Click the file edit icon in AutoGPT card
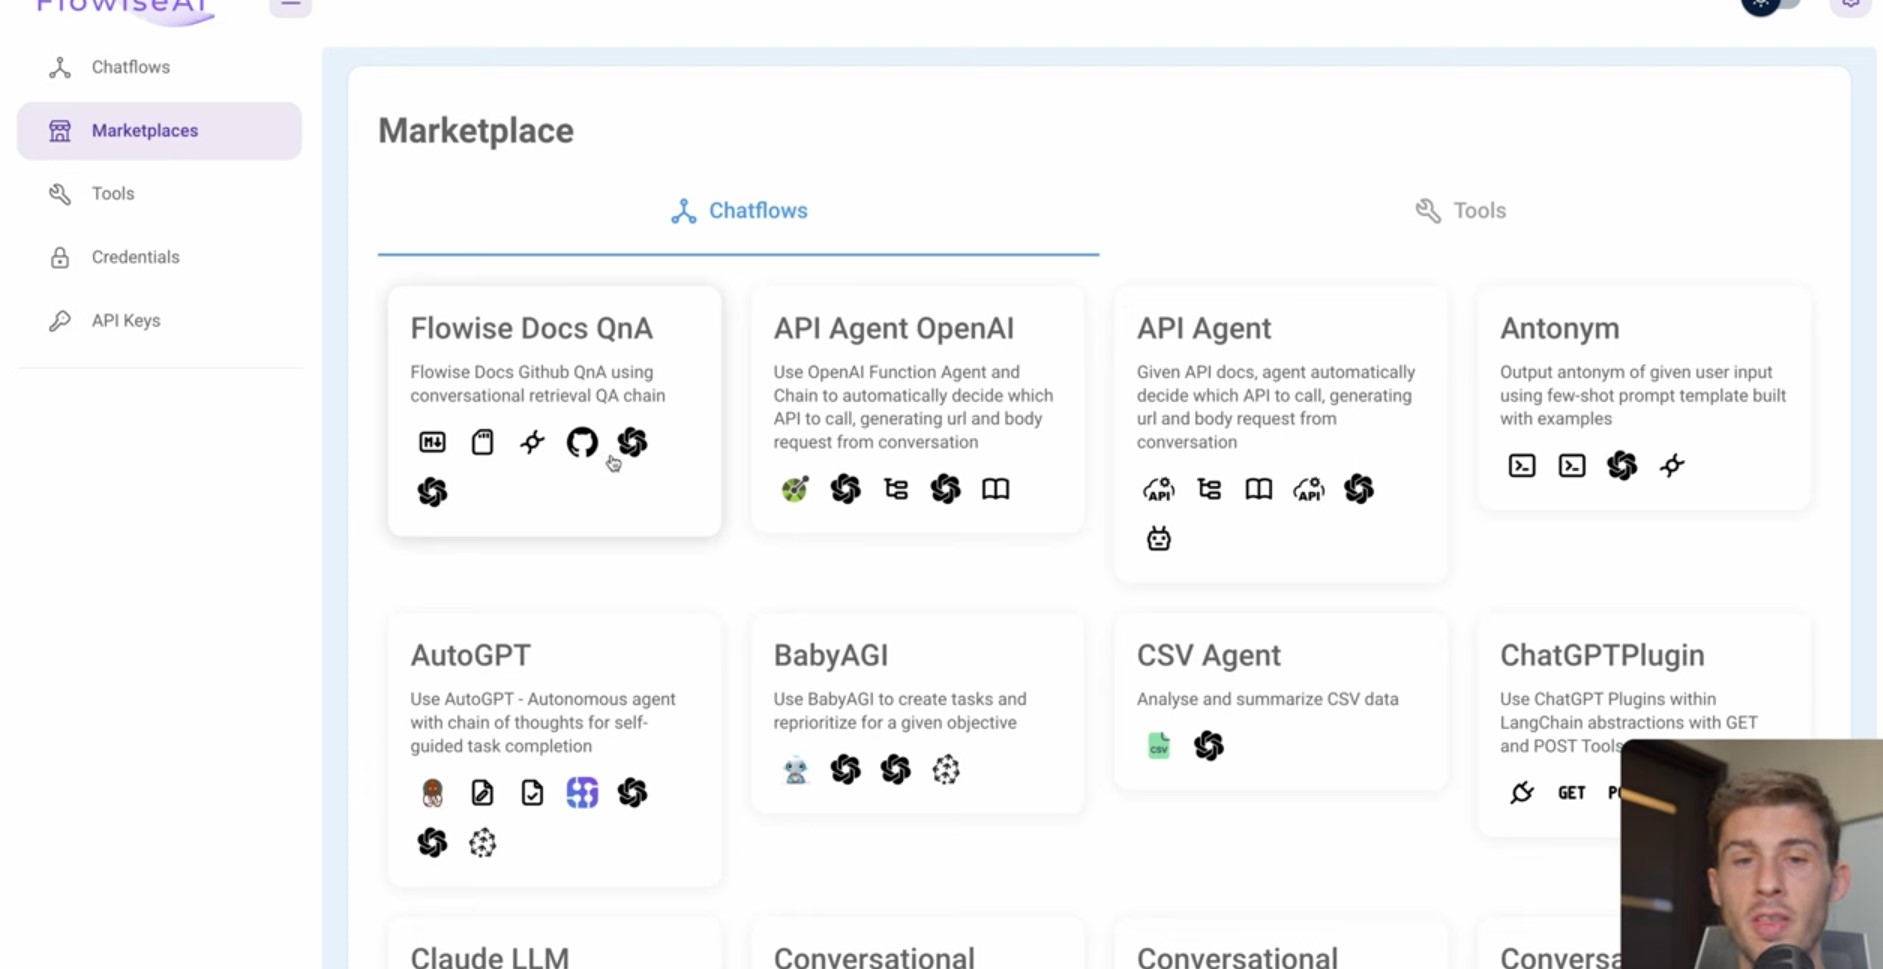 pyautogui.click(x=482, y=793)
